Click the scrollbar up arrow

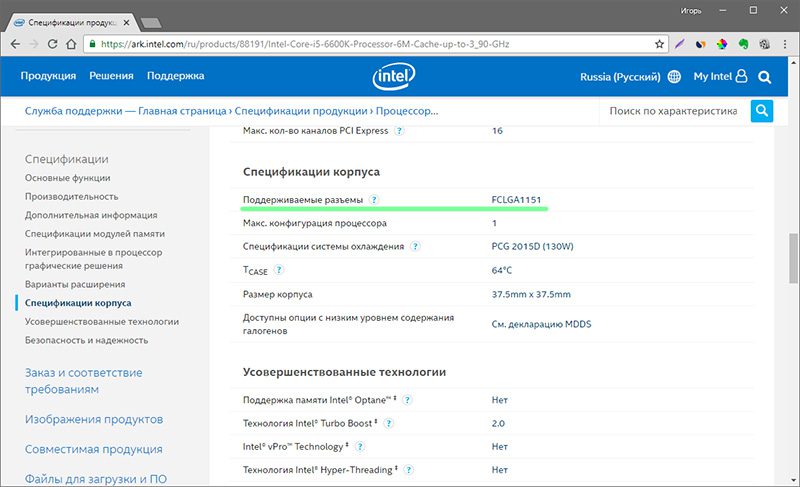click(x=793, y=62)
